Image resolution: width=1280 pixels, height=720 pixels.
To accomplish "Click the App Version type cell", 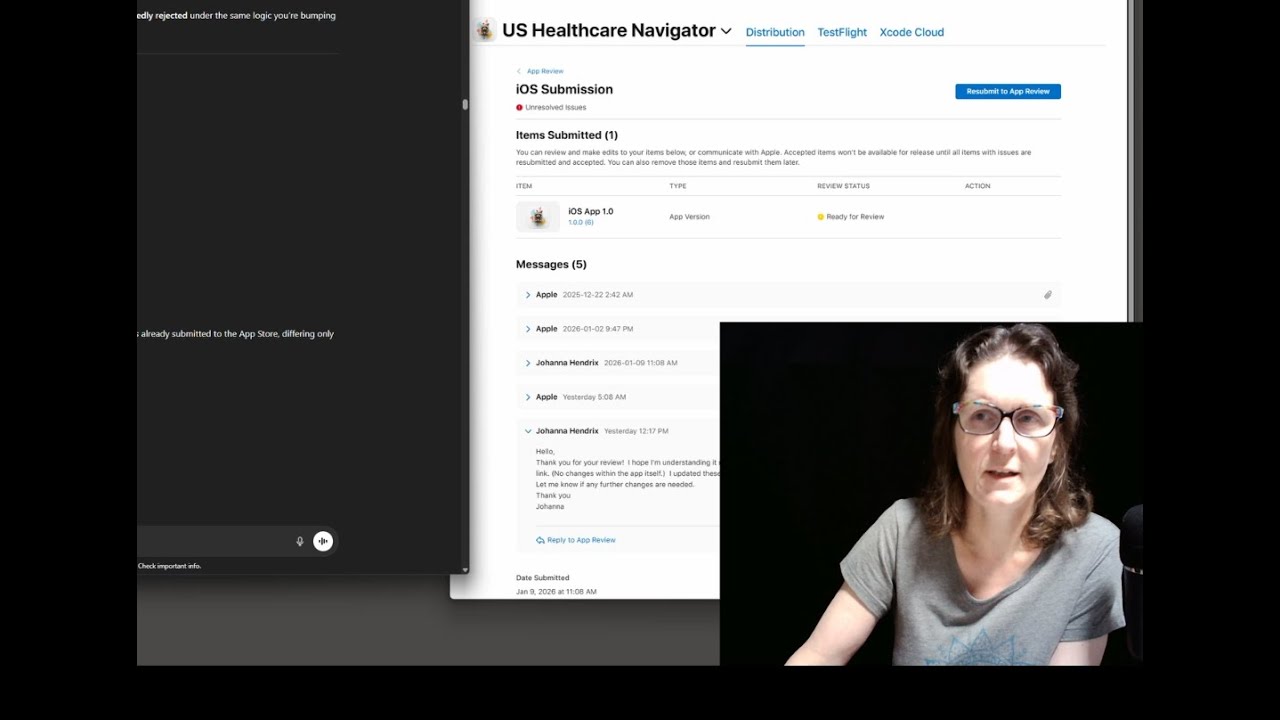I will click(689, 217).
